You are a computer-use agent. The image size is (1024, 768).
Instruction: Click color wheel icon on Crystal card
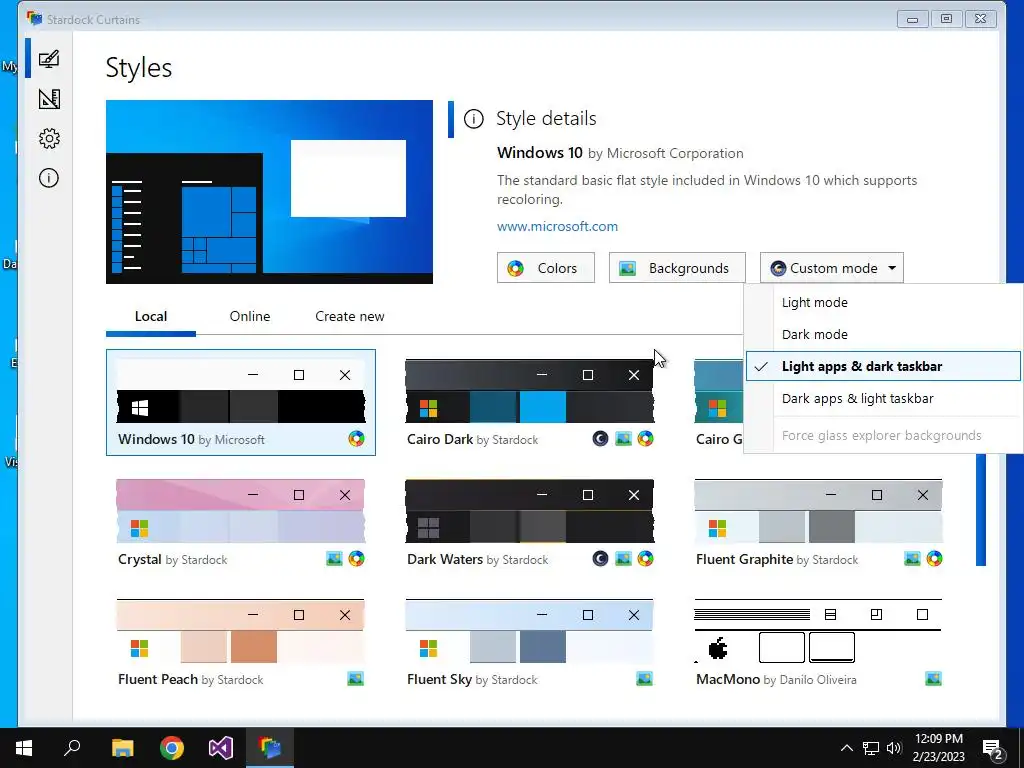(x=356, y=559)
